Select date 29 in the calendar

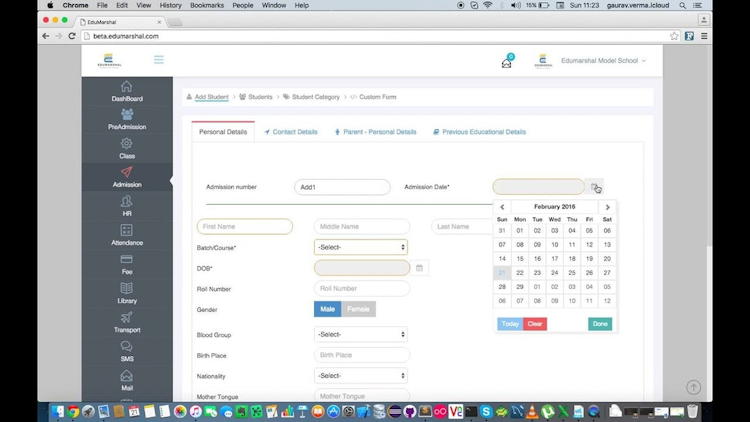pyautogui.click(x=520, y=287)
